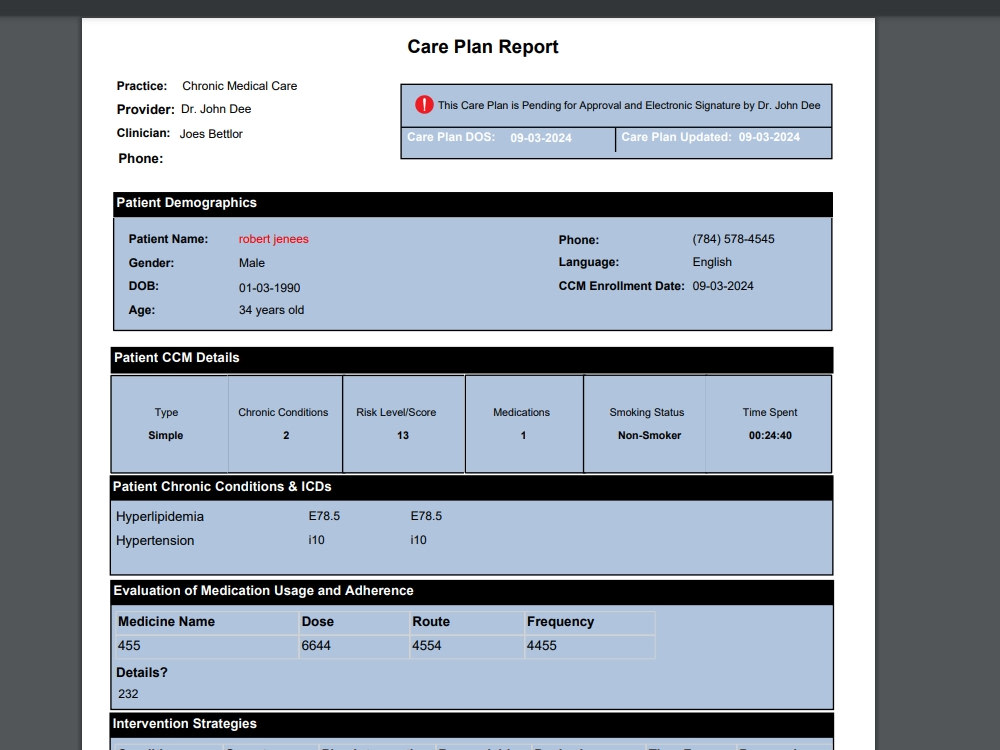Click the pending approval notice text
The image size is (1000, 750).
click(629, 105)
